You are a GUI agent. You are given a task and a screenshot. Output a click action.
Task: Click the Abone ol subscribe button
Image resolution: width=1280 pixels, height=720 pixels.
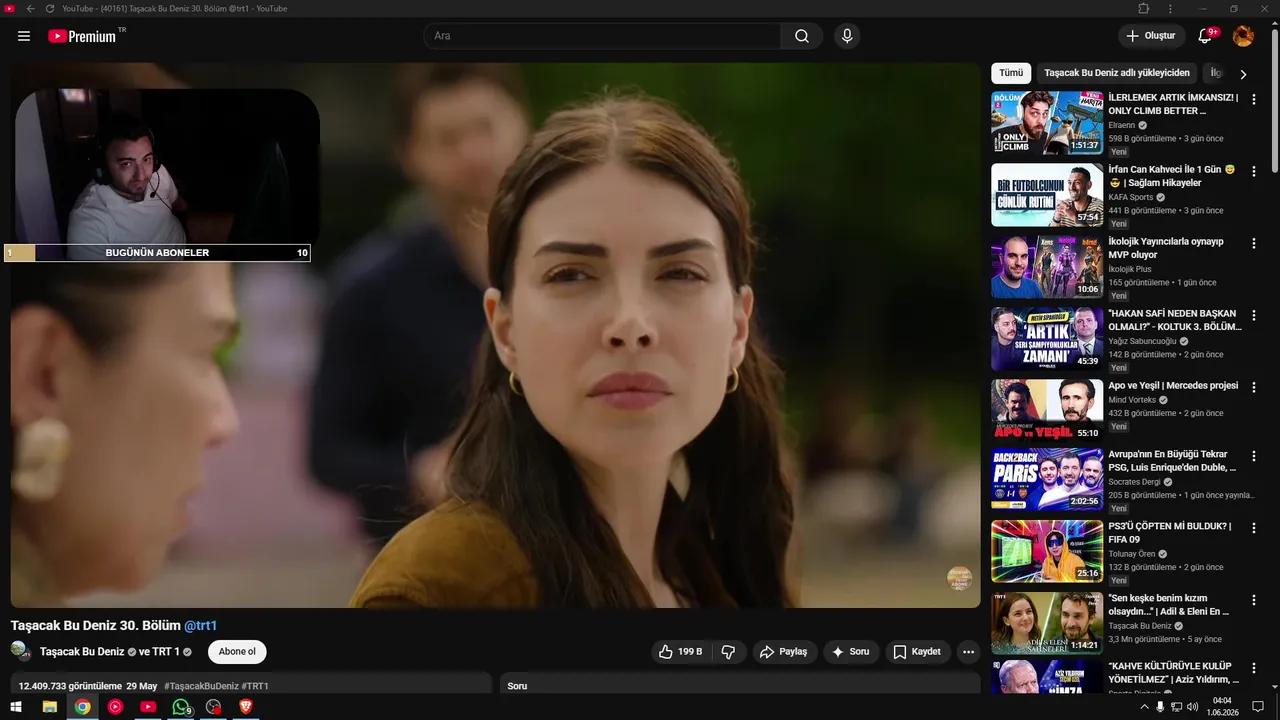(x=237, y=652)
